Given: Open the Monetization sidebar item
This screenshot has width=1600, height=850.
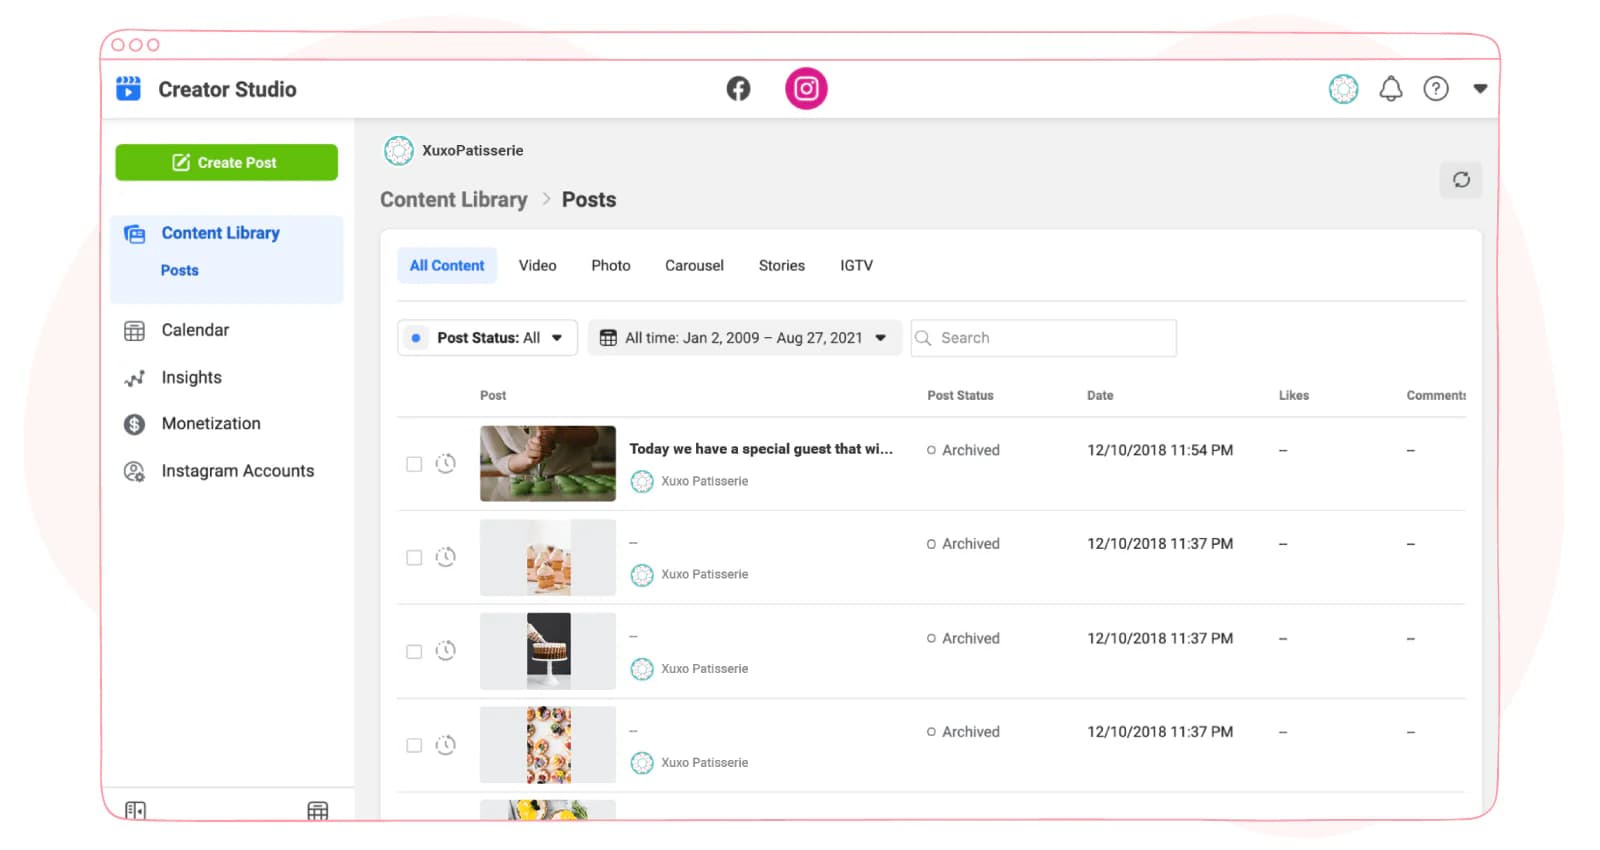Looking at the screenshot, I should click(211, 424).
